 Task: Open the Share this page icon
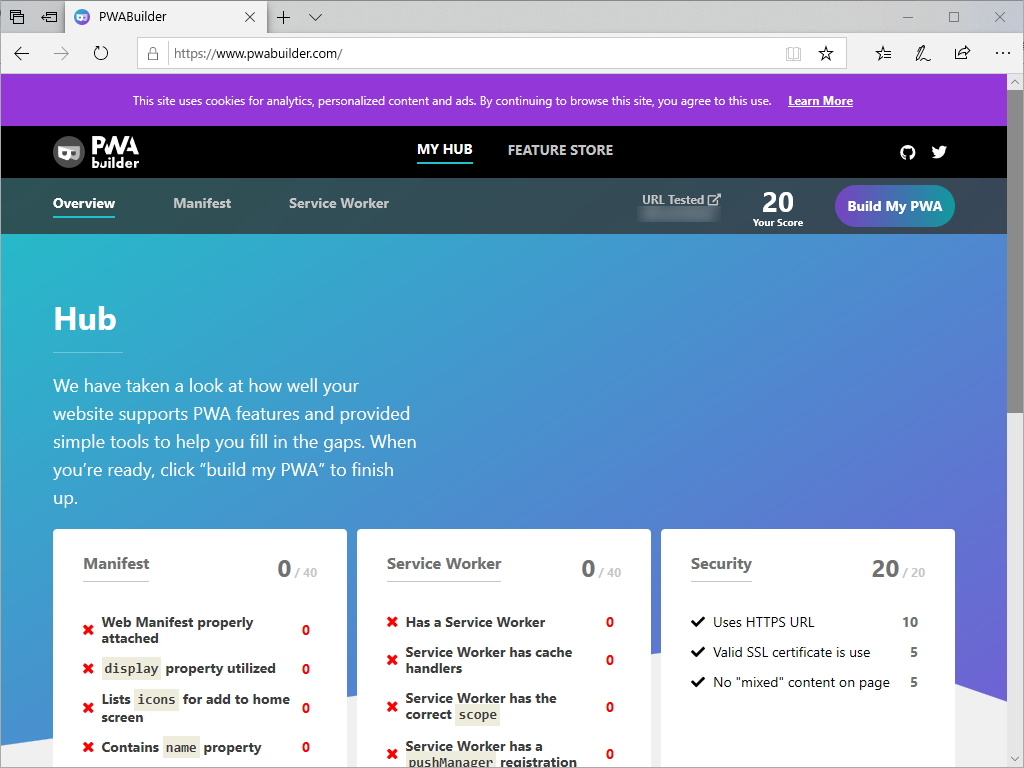click(x=962, y=55)
